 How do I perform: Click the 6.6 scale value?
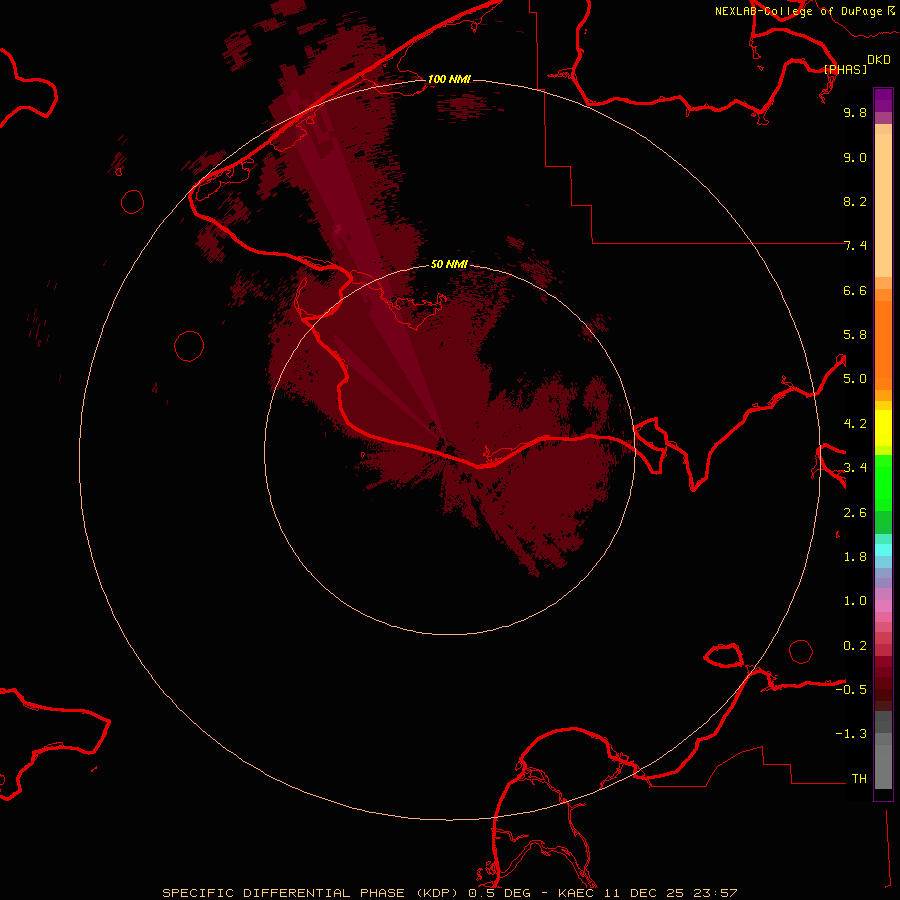[x=855, y=290]
